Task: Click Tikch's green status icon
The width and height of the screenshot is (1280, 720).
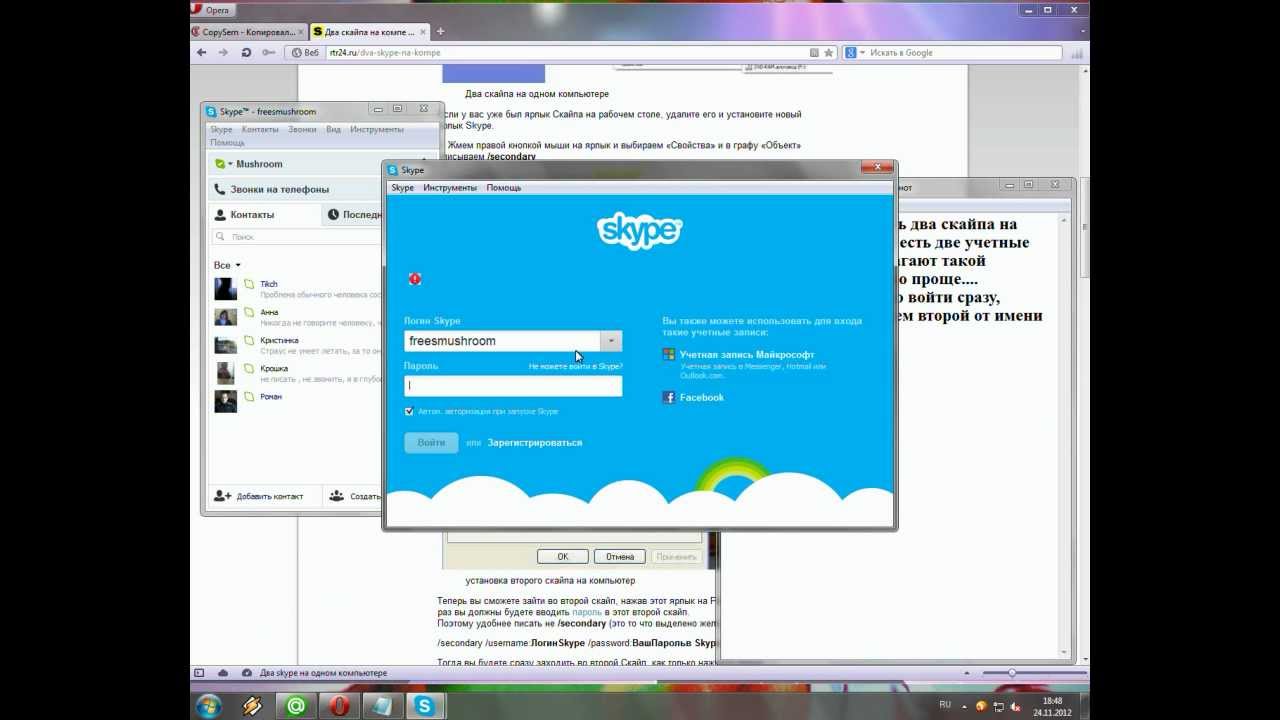Action: pyautogui.click(x=249, y=285)
